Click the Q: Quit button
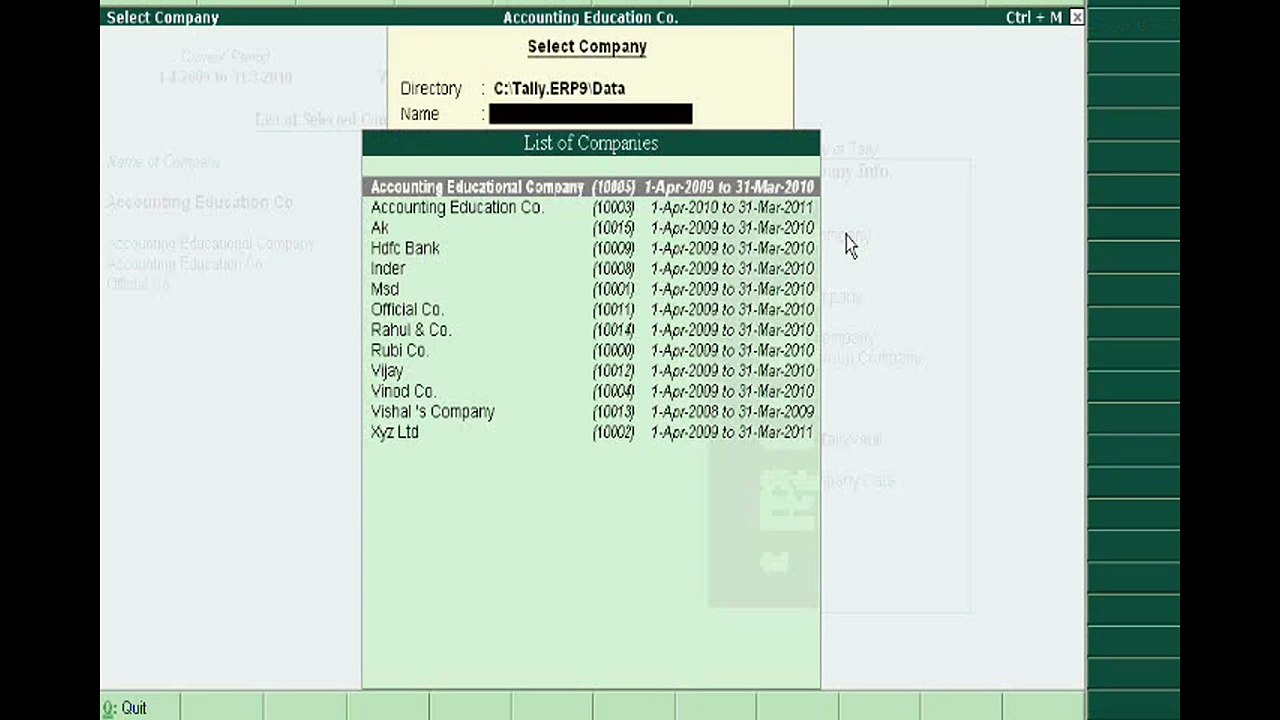Viewport: 1280px width, 720px height. (x=125, y=708)
